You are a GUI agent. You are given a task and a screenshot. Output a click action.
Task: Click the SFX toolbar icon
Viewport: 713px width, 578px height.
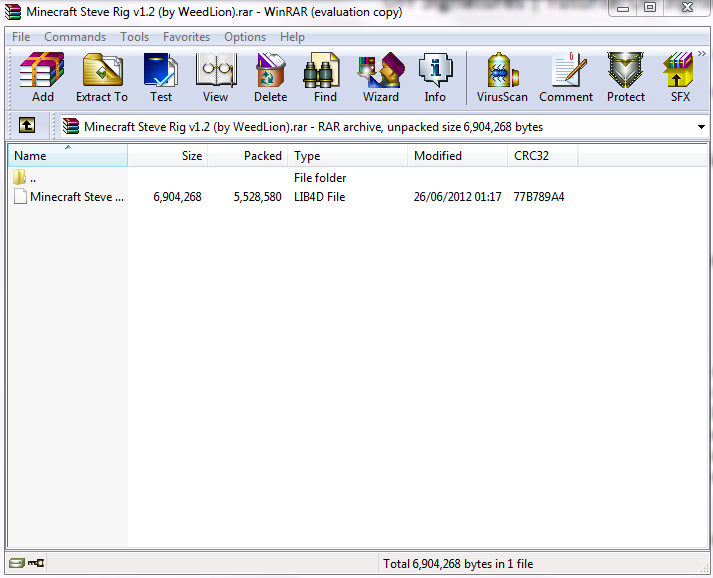pyautogui.click(x=680, y=77)
